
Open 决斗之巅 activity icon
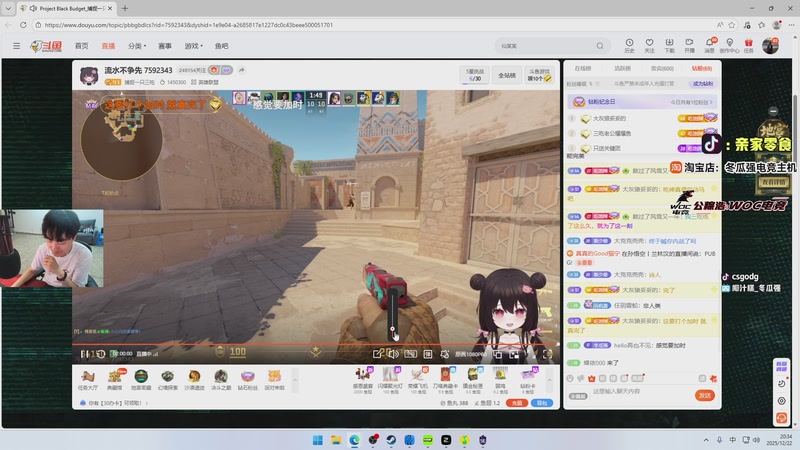pyautogui.click(x=220, y=380)
